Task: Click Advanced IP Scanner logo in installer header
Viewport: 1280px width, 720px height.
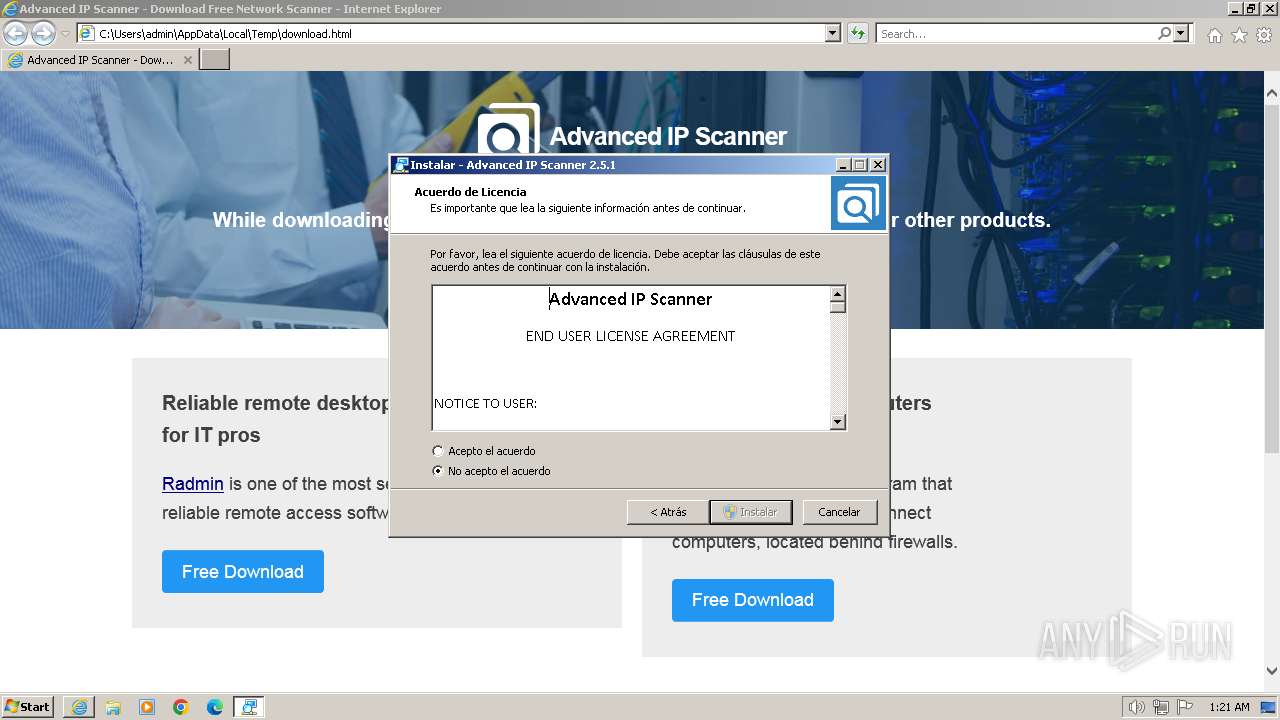Action: pos(858,203)
